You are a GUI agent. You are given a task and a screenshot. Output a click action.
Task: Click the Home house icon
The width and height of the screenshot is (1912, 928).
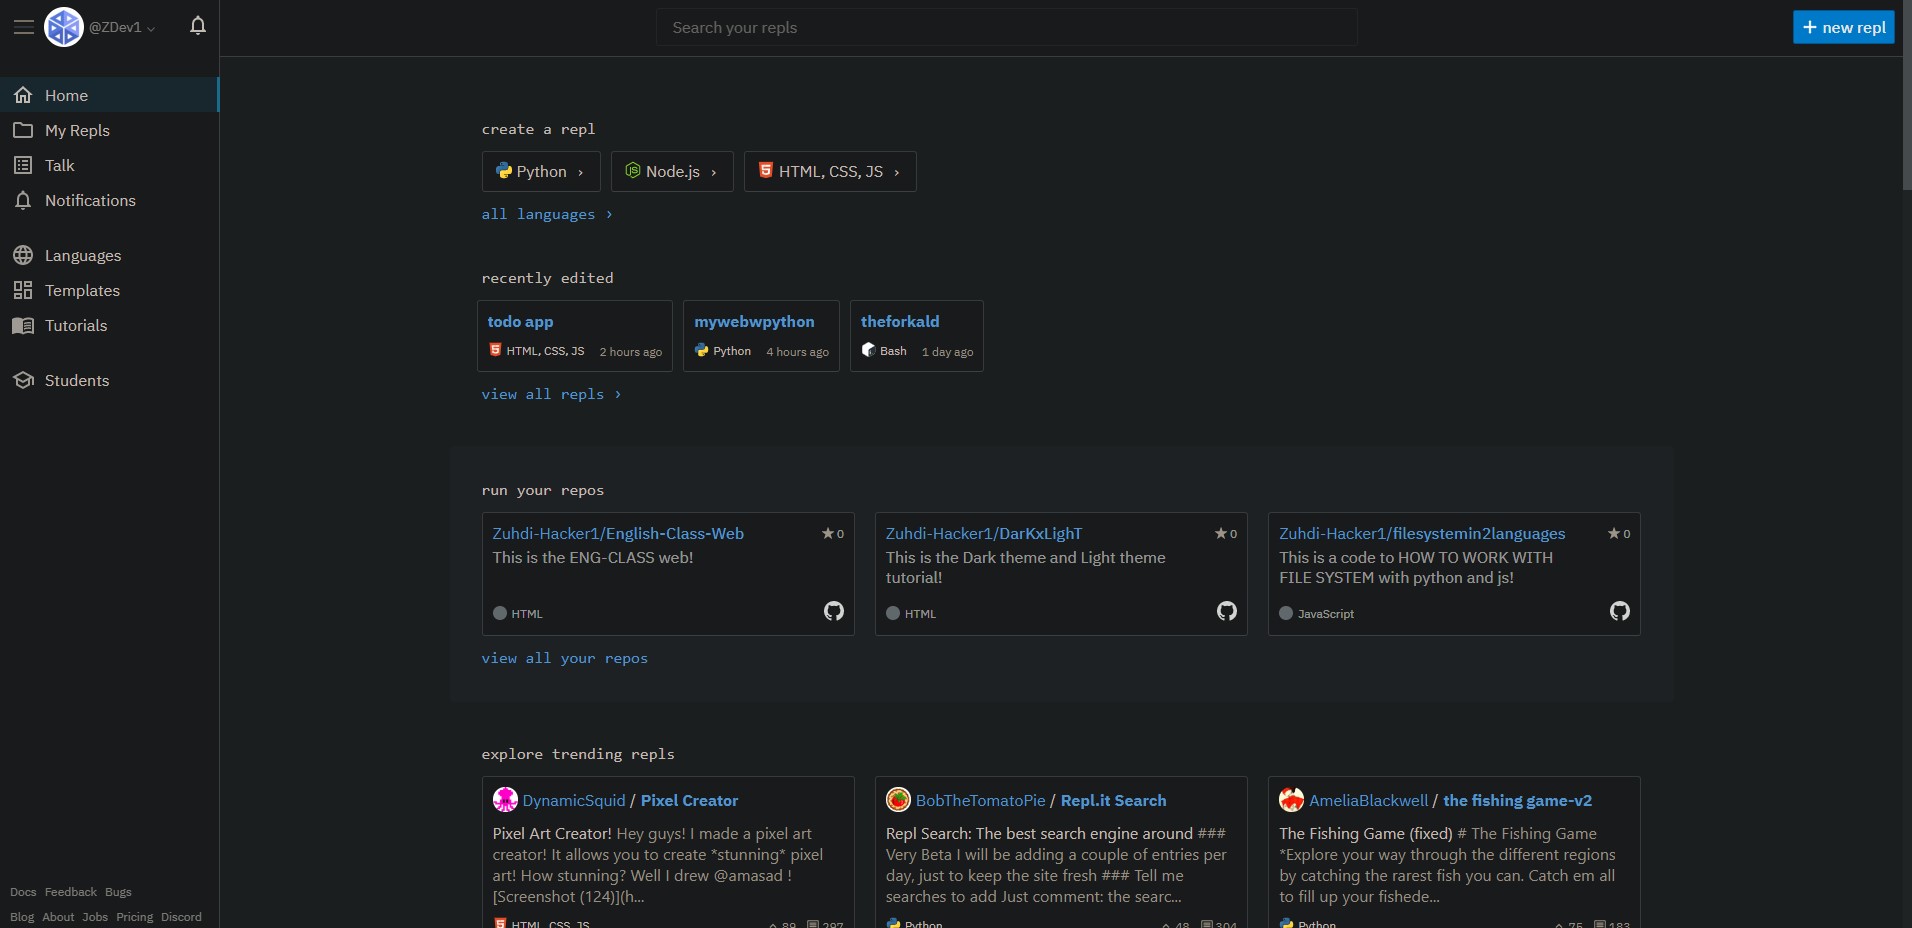(23, 95)
